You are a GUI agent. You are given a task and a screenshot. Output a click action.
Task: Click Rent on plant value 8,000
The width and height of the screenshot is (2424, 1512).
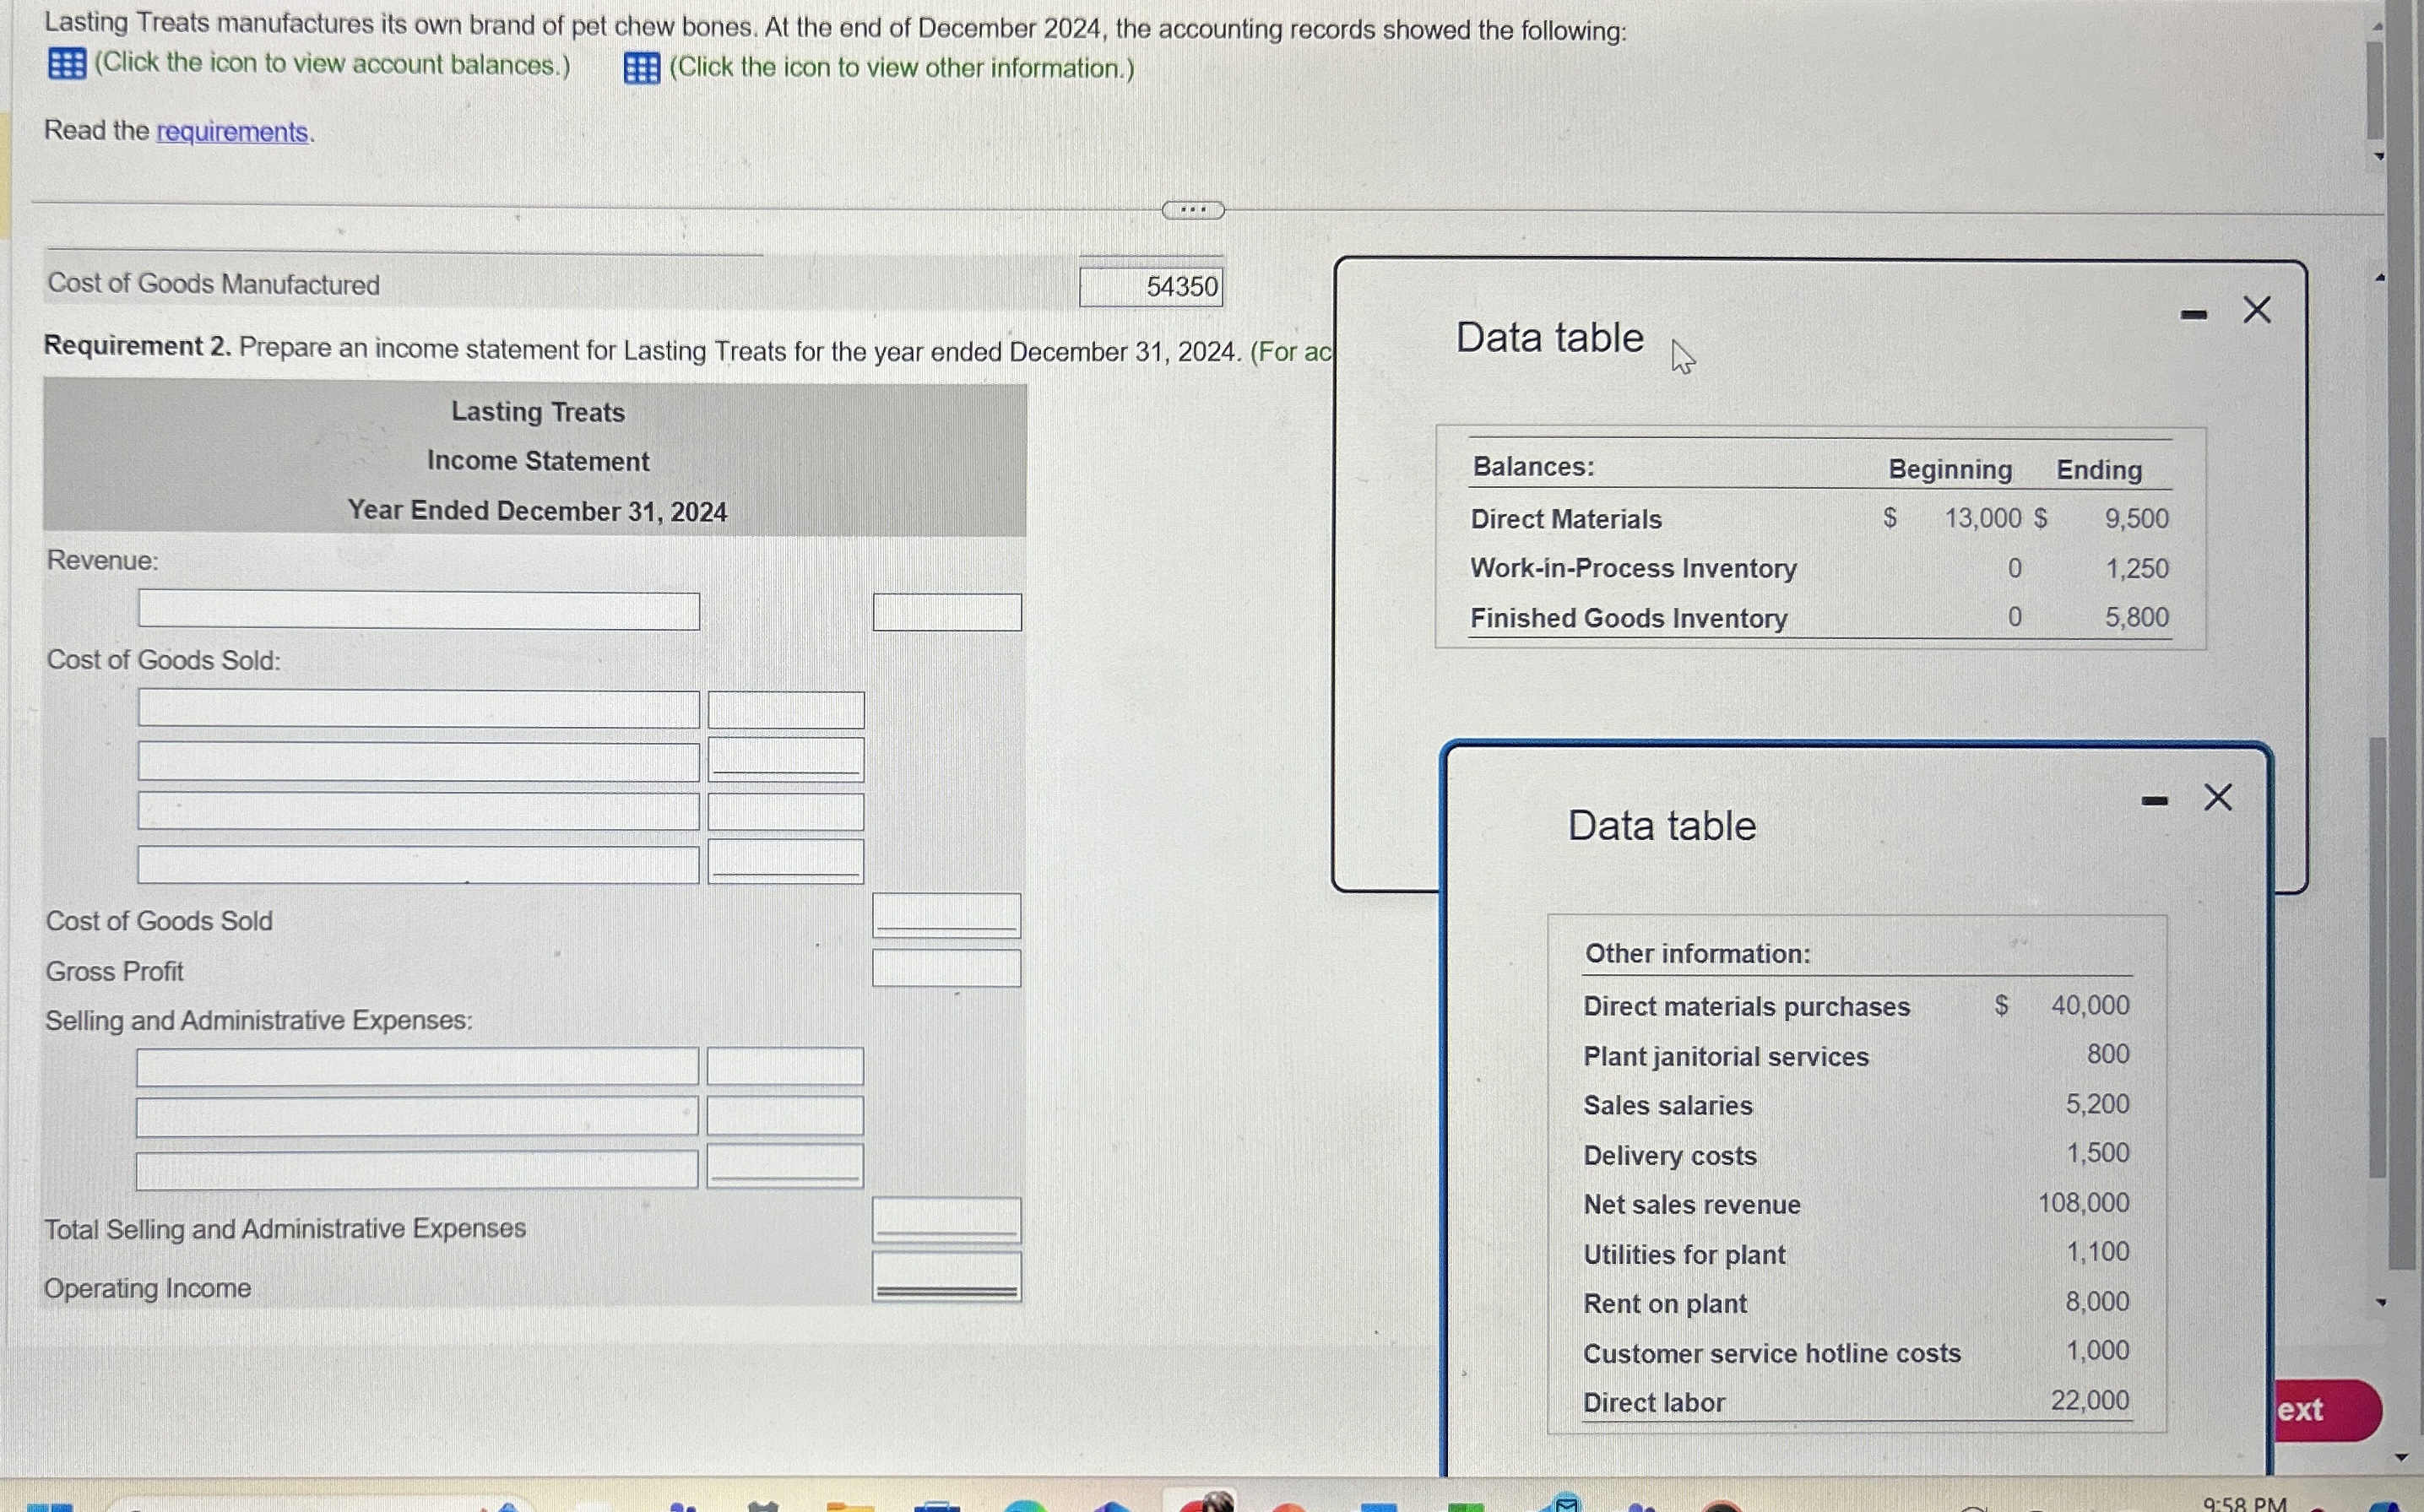(2098, 1302)
